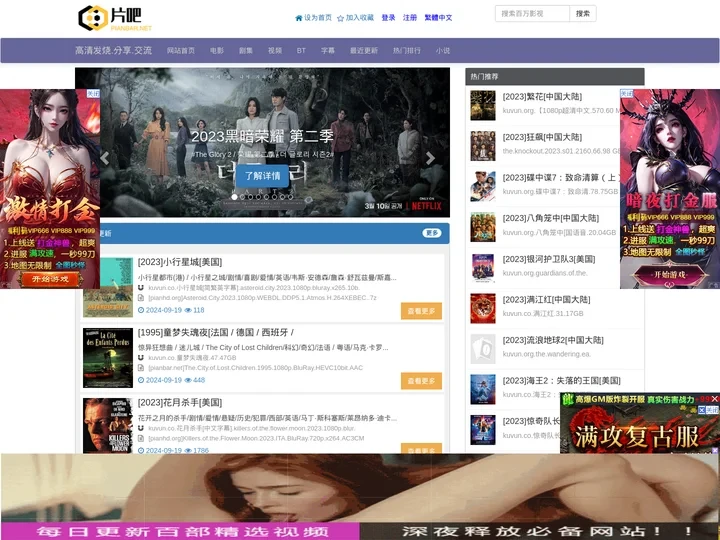720x540 pixels.
Task: Click 查看更多 for 童梦失魂夜
Action: [x=421, y=381]
